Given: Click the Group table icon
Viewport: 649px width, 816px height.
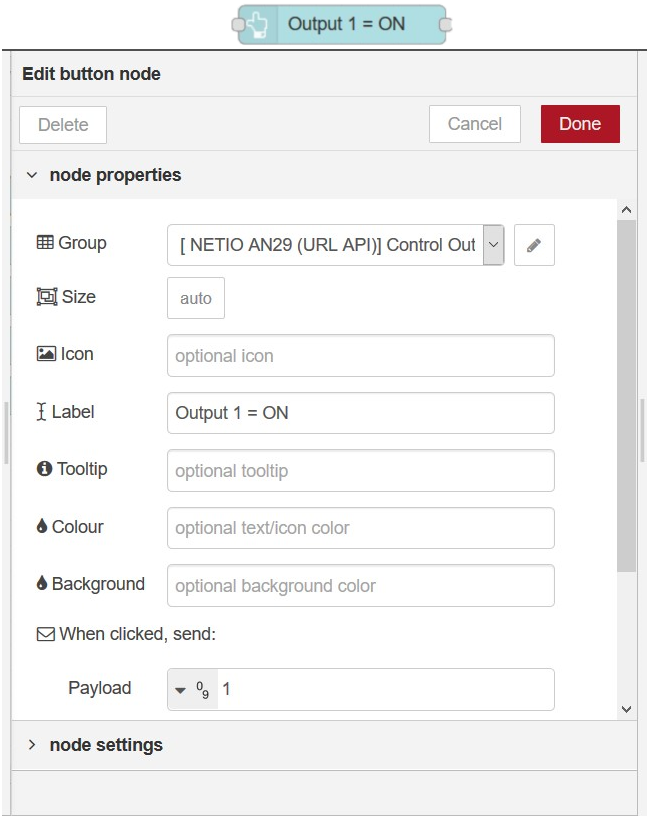Looking at the screenshot, I should [45, 243].
